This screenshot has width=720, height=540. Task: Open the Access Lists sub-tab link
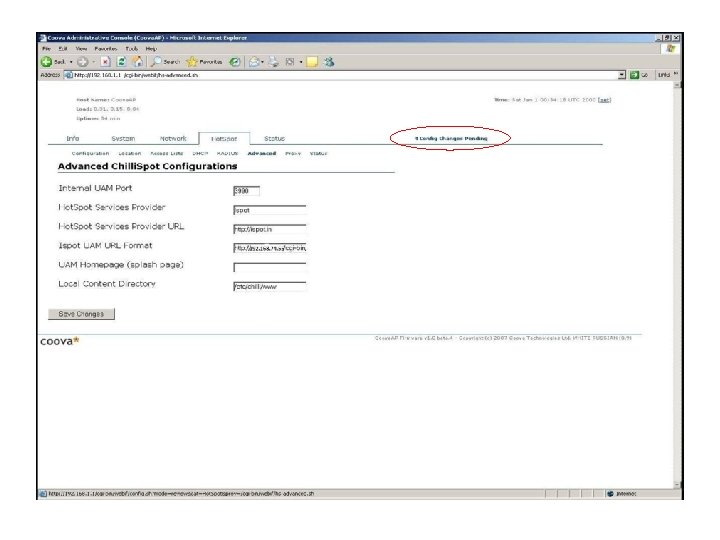167,153
